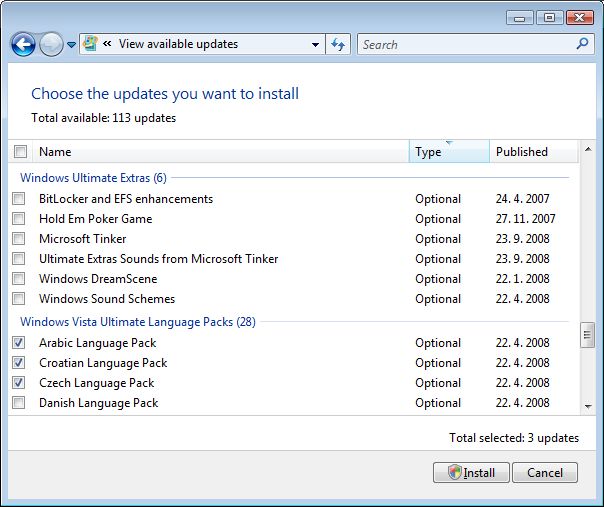This screenshot has height=507, width=604.
Task: Click the Cancel button
Action: tap(545, 473)
